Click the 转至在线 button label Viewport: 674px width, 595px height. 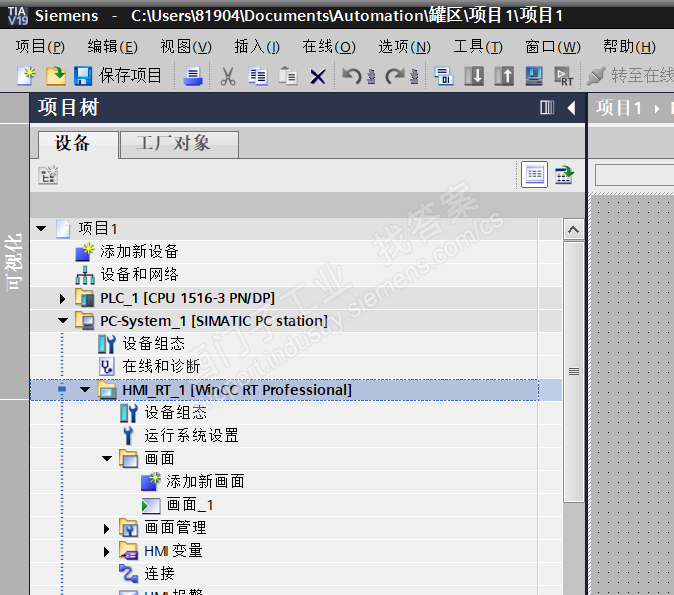coord(642,76)
